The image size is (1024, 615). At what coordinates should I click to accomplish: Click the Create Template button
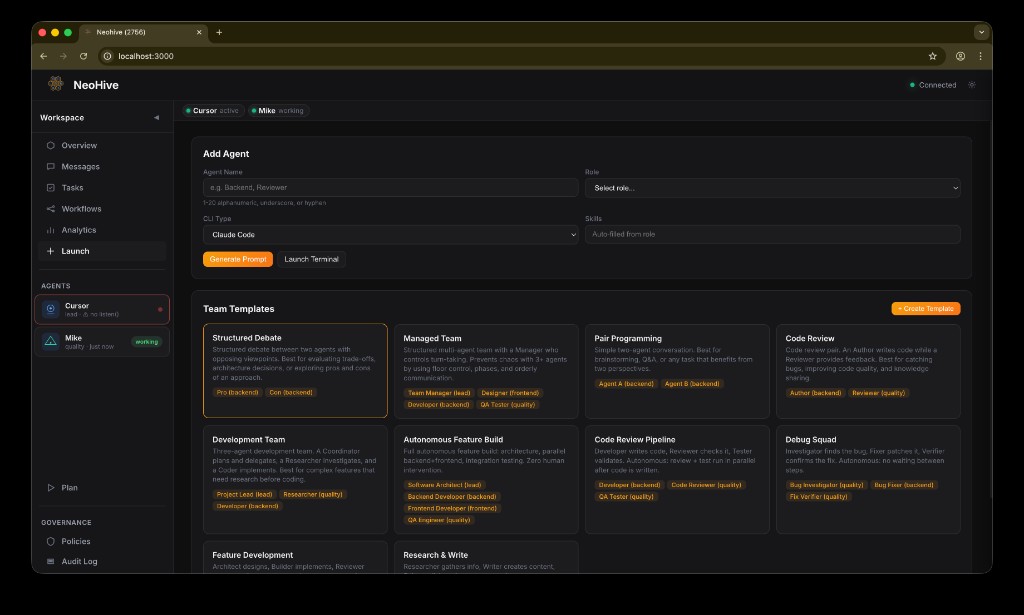(x=926, y=308)
